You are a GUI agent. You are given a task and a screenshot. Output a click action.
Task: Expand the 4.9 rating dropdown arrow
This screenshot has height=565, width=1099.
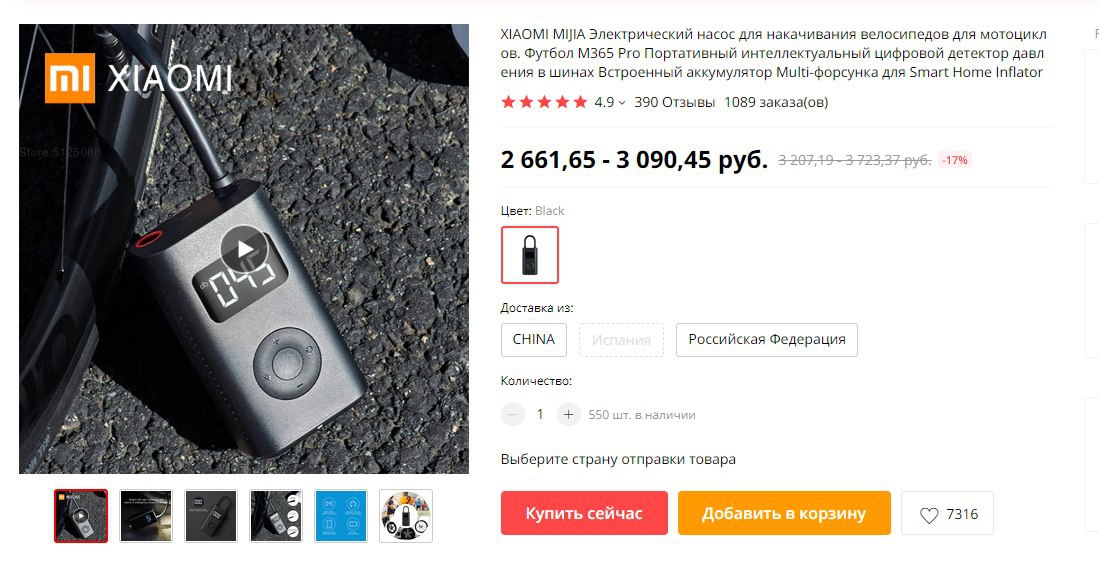[622, 103]
